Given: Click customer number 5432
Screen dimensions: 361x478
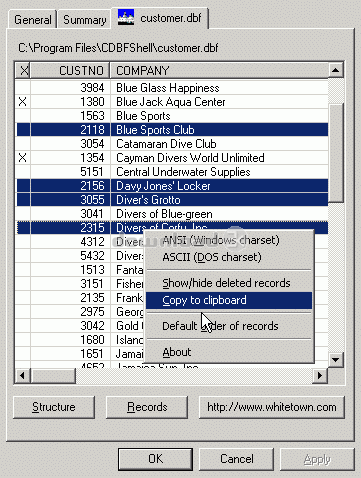Looking at the screenshot, I should pos(92,256).
